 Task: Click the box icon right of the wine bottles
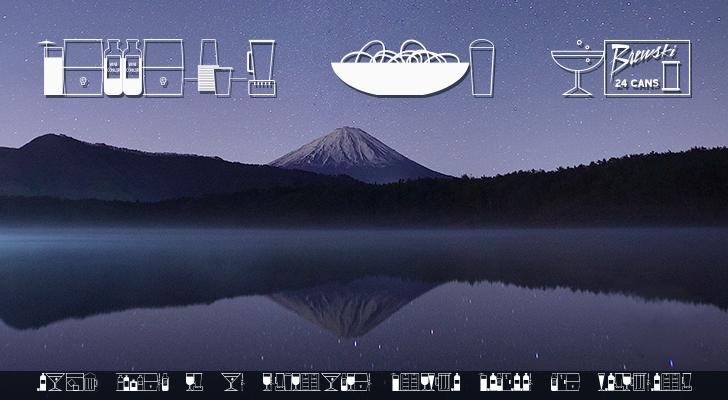[162, 69]
